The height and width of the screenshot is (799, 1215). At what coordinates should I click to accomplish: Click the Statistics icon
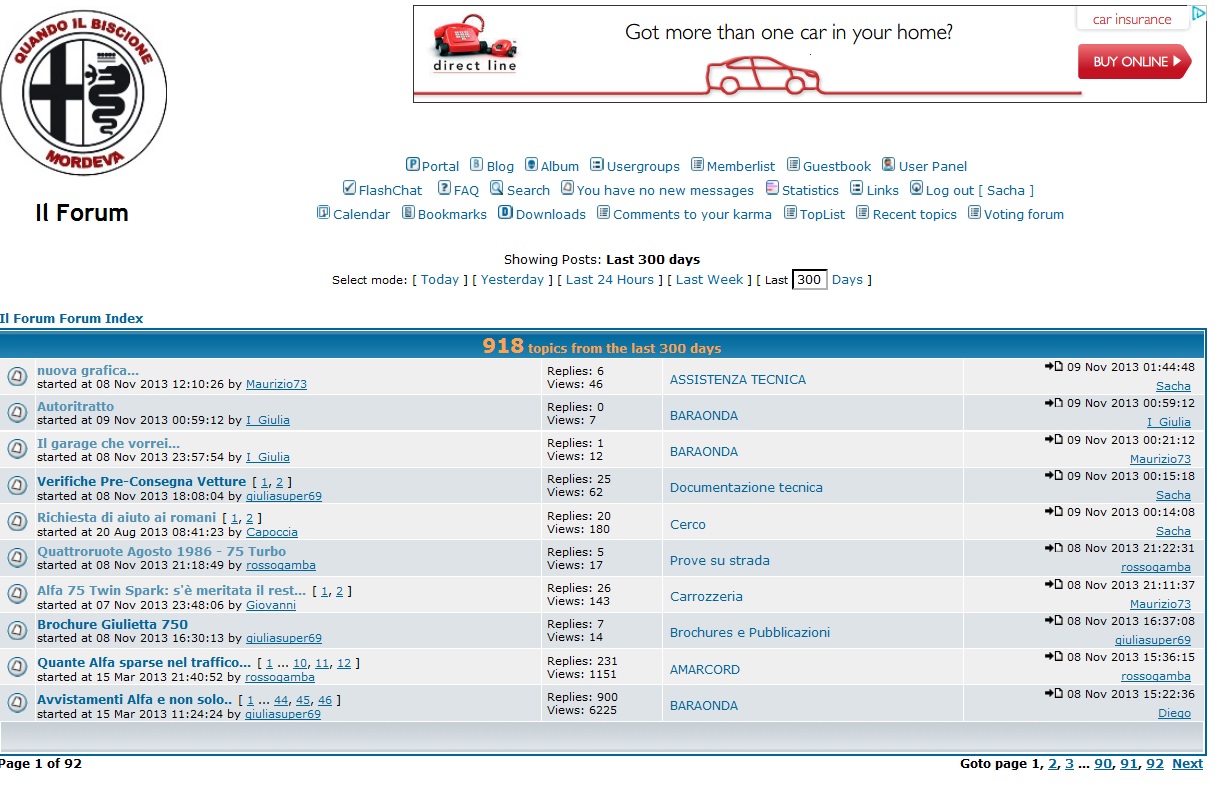(x=772, y=188)
